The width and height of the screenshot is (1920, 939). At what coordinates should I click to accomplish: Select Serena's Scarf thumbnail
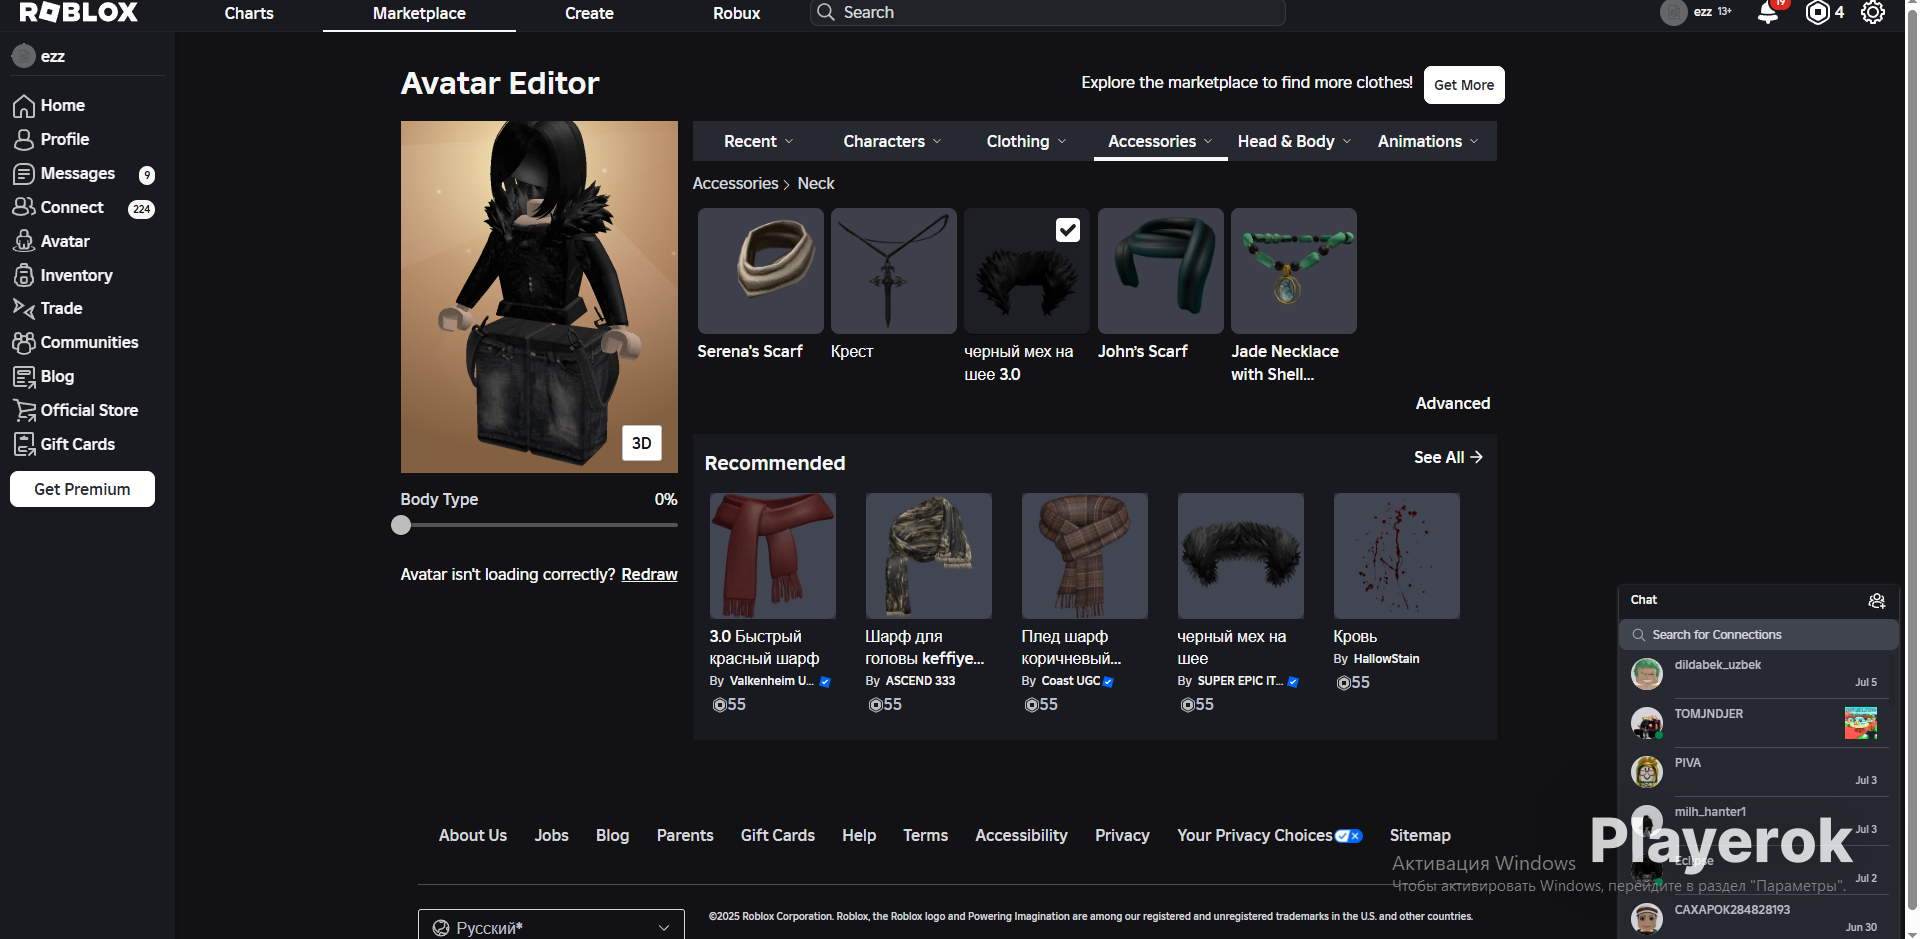(760, 271)
